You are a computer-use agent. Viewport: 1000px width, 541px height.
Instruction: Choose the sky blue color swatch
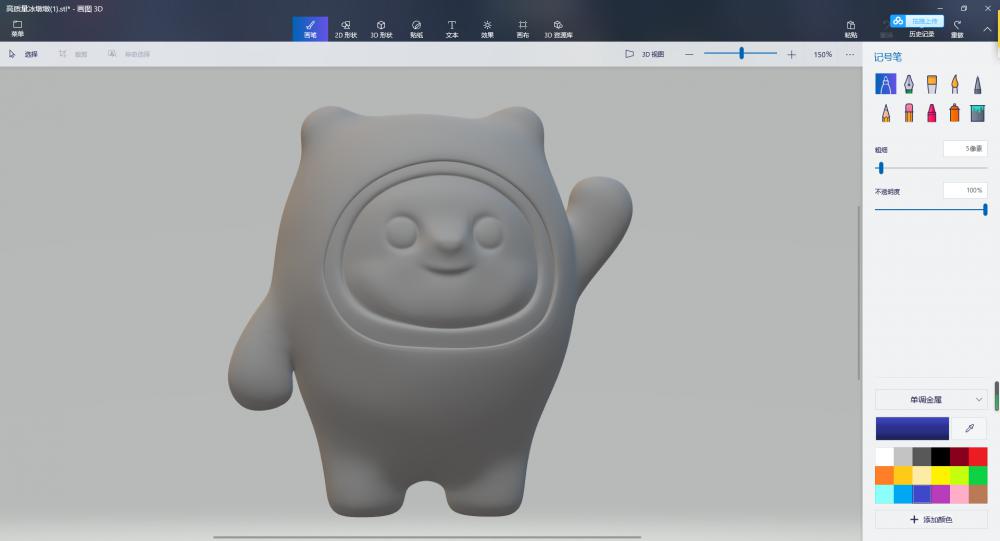[x=903, y=494]
